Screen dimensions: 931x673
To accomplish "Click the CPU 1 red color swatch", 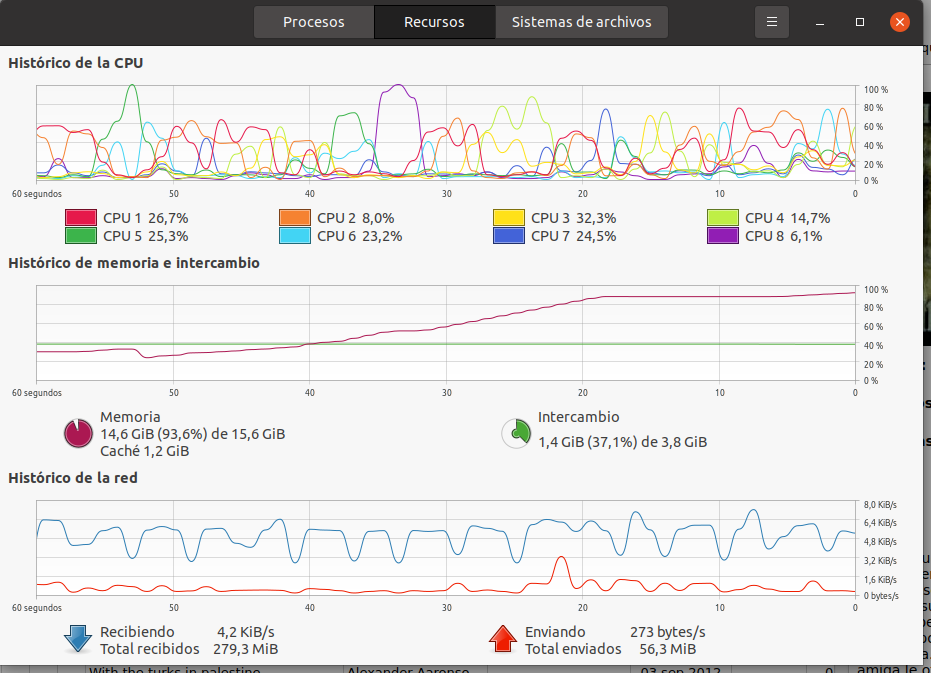I will [80, 218].
